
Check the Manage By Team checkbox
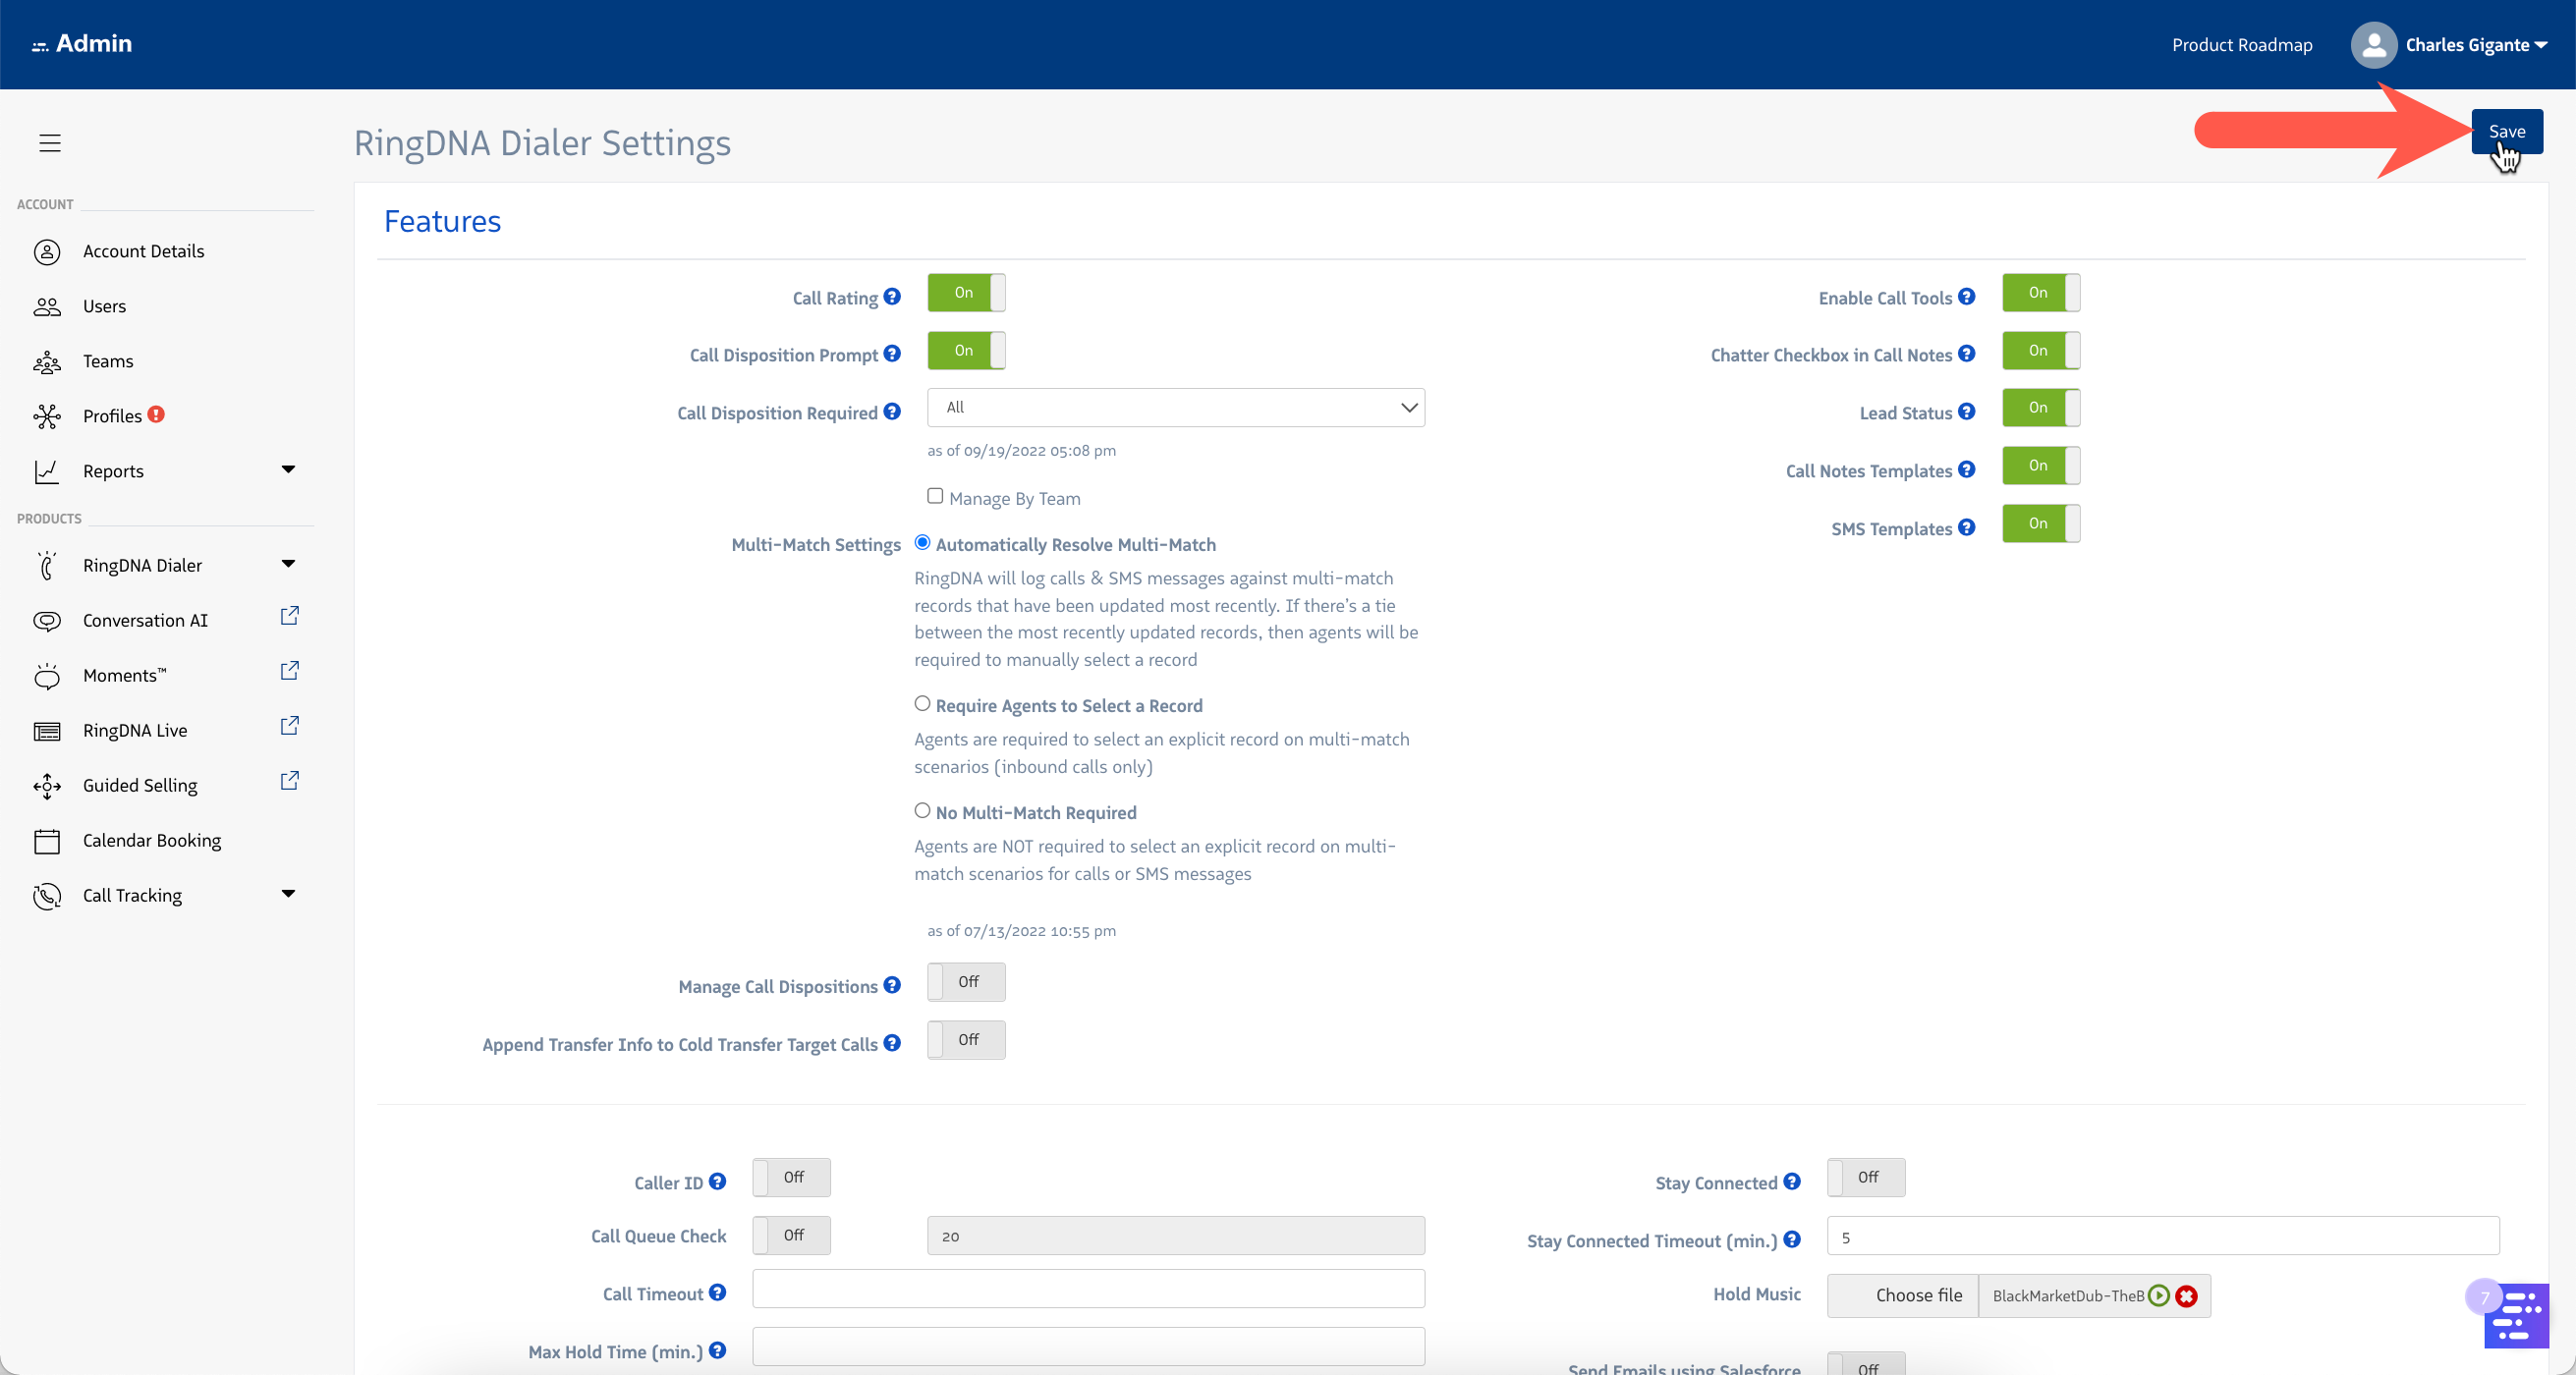[x=935, y=496]
